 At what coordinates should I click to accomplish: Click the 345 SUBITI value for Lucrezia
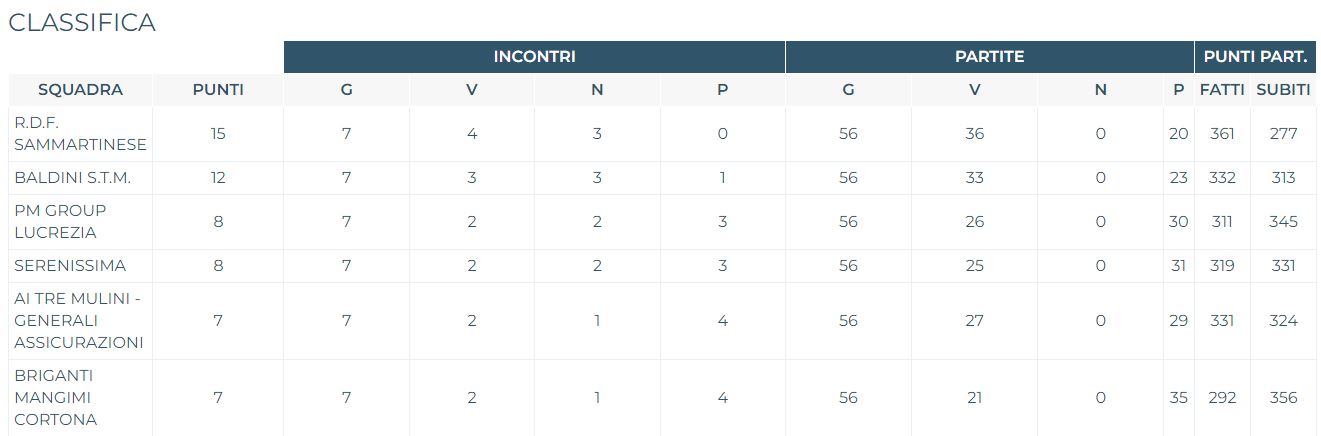coord(1283,222)
